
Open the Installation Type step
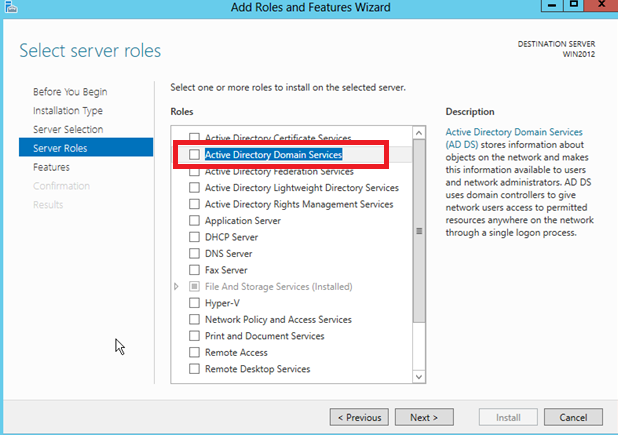[68, 111]
